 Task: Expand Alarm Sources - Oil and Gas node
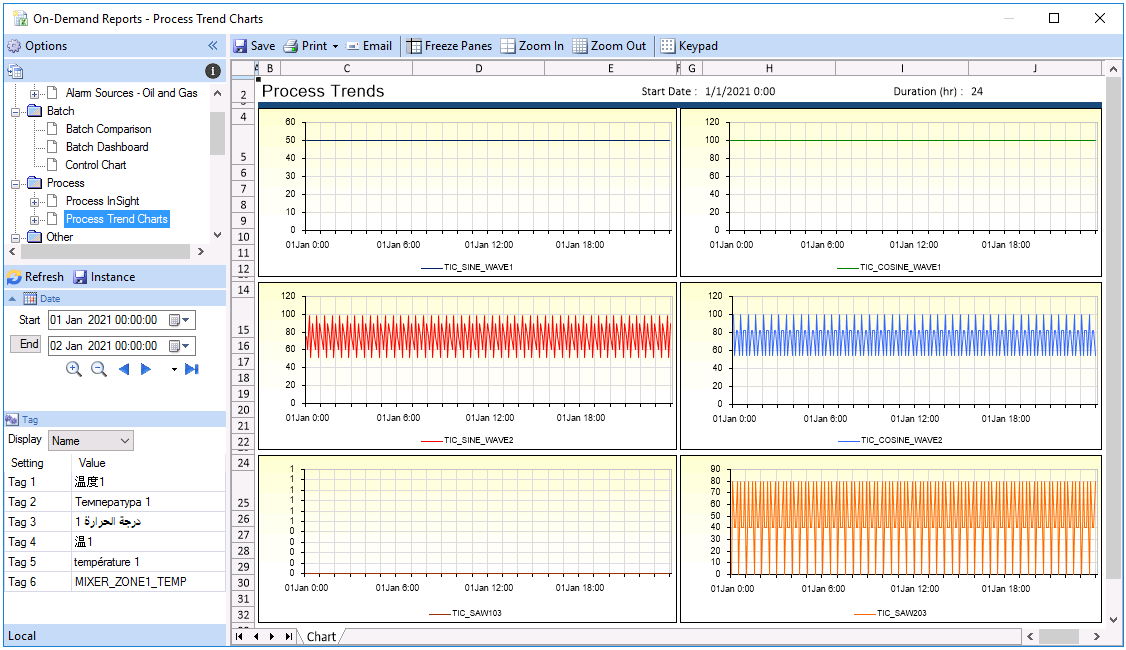(34, 93)
